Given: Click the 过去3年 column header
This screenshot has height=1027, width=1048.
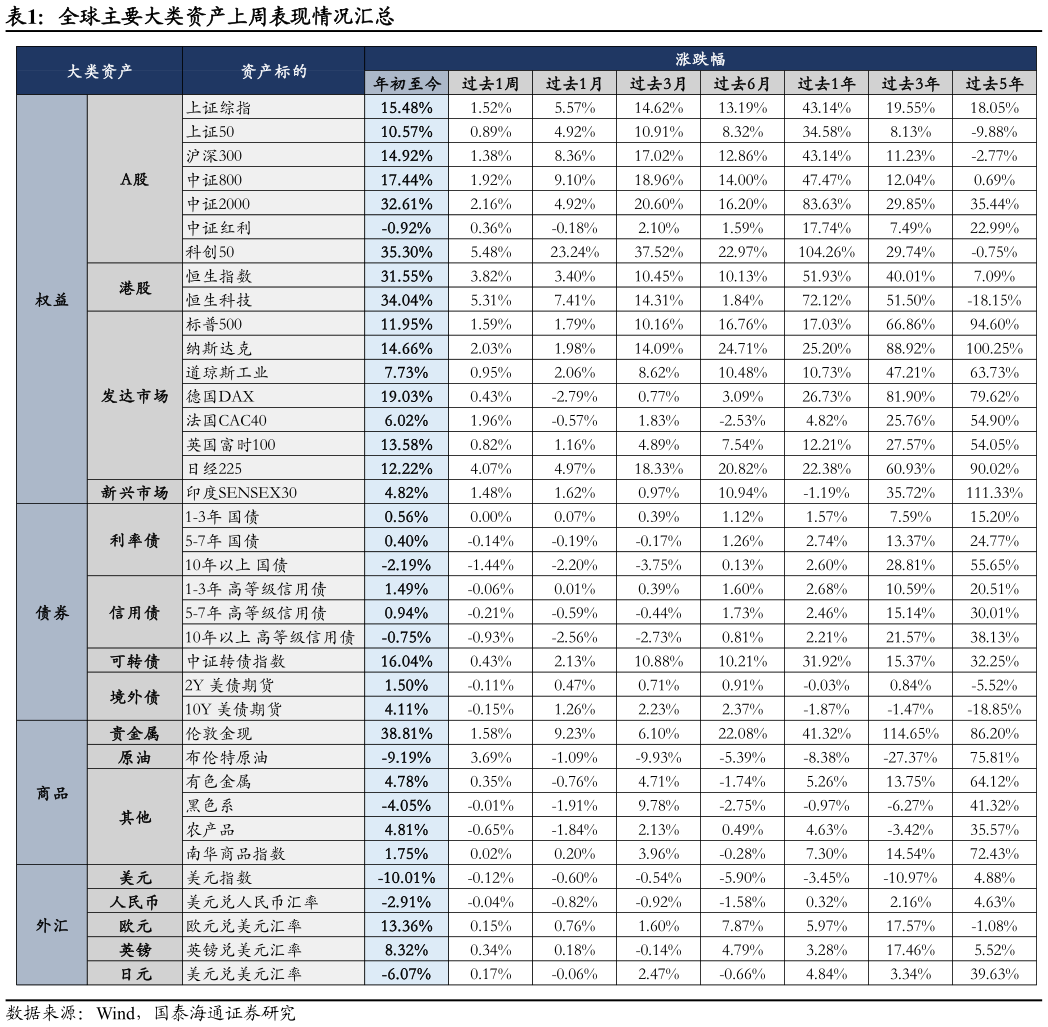Looking at the screenshot, I should [x=910, y=84].
